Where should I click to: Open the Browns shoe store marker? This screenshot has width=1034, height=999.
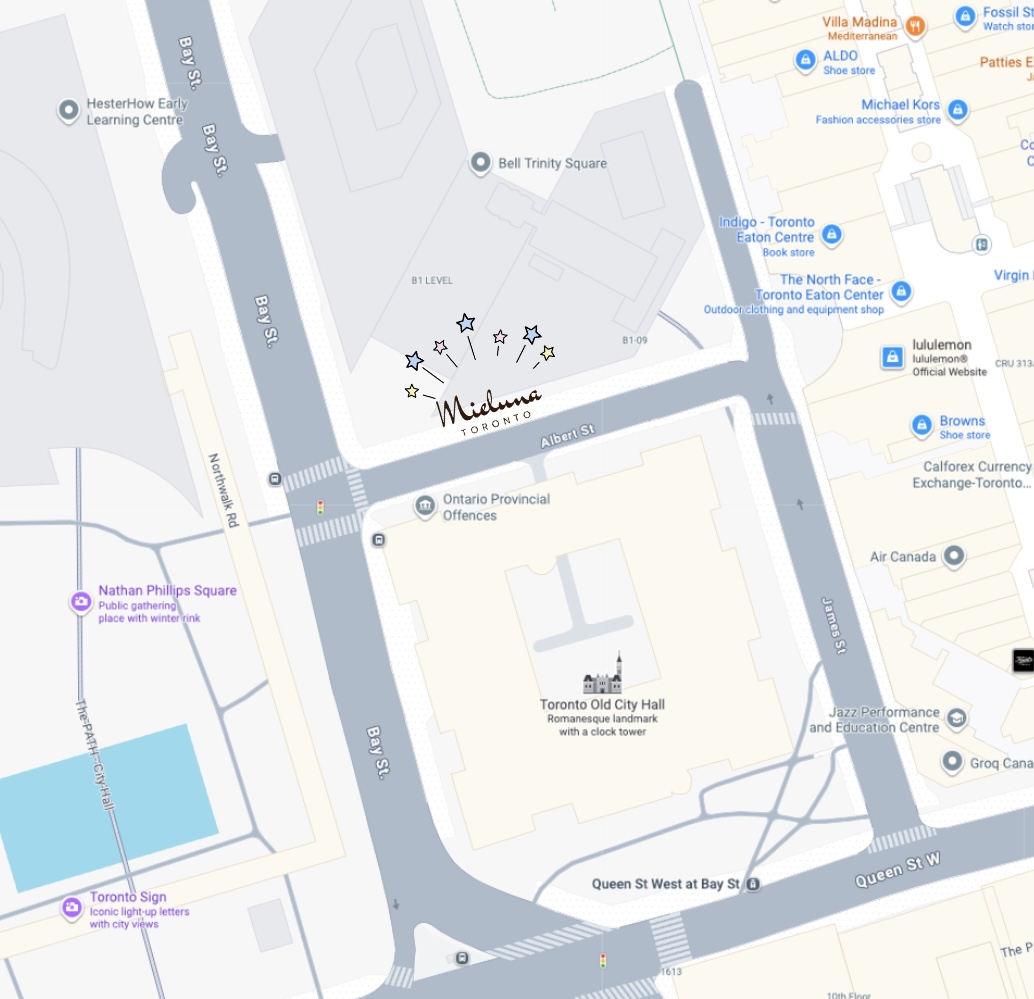[921, 425]
